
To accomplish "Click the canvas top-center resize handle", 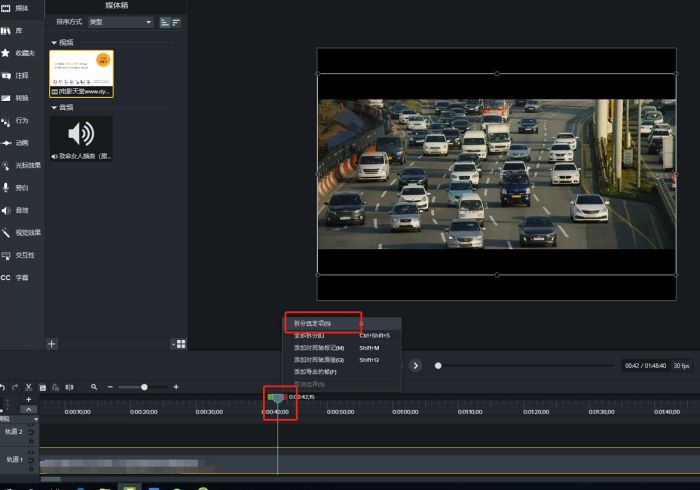I will point(497,74).
